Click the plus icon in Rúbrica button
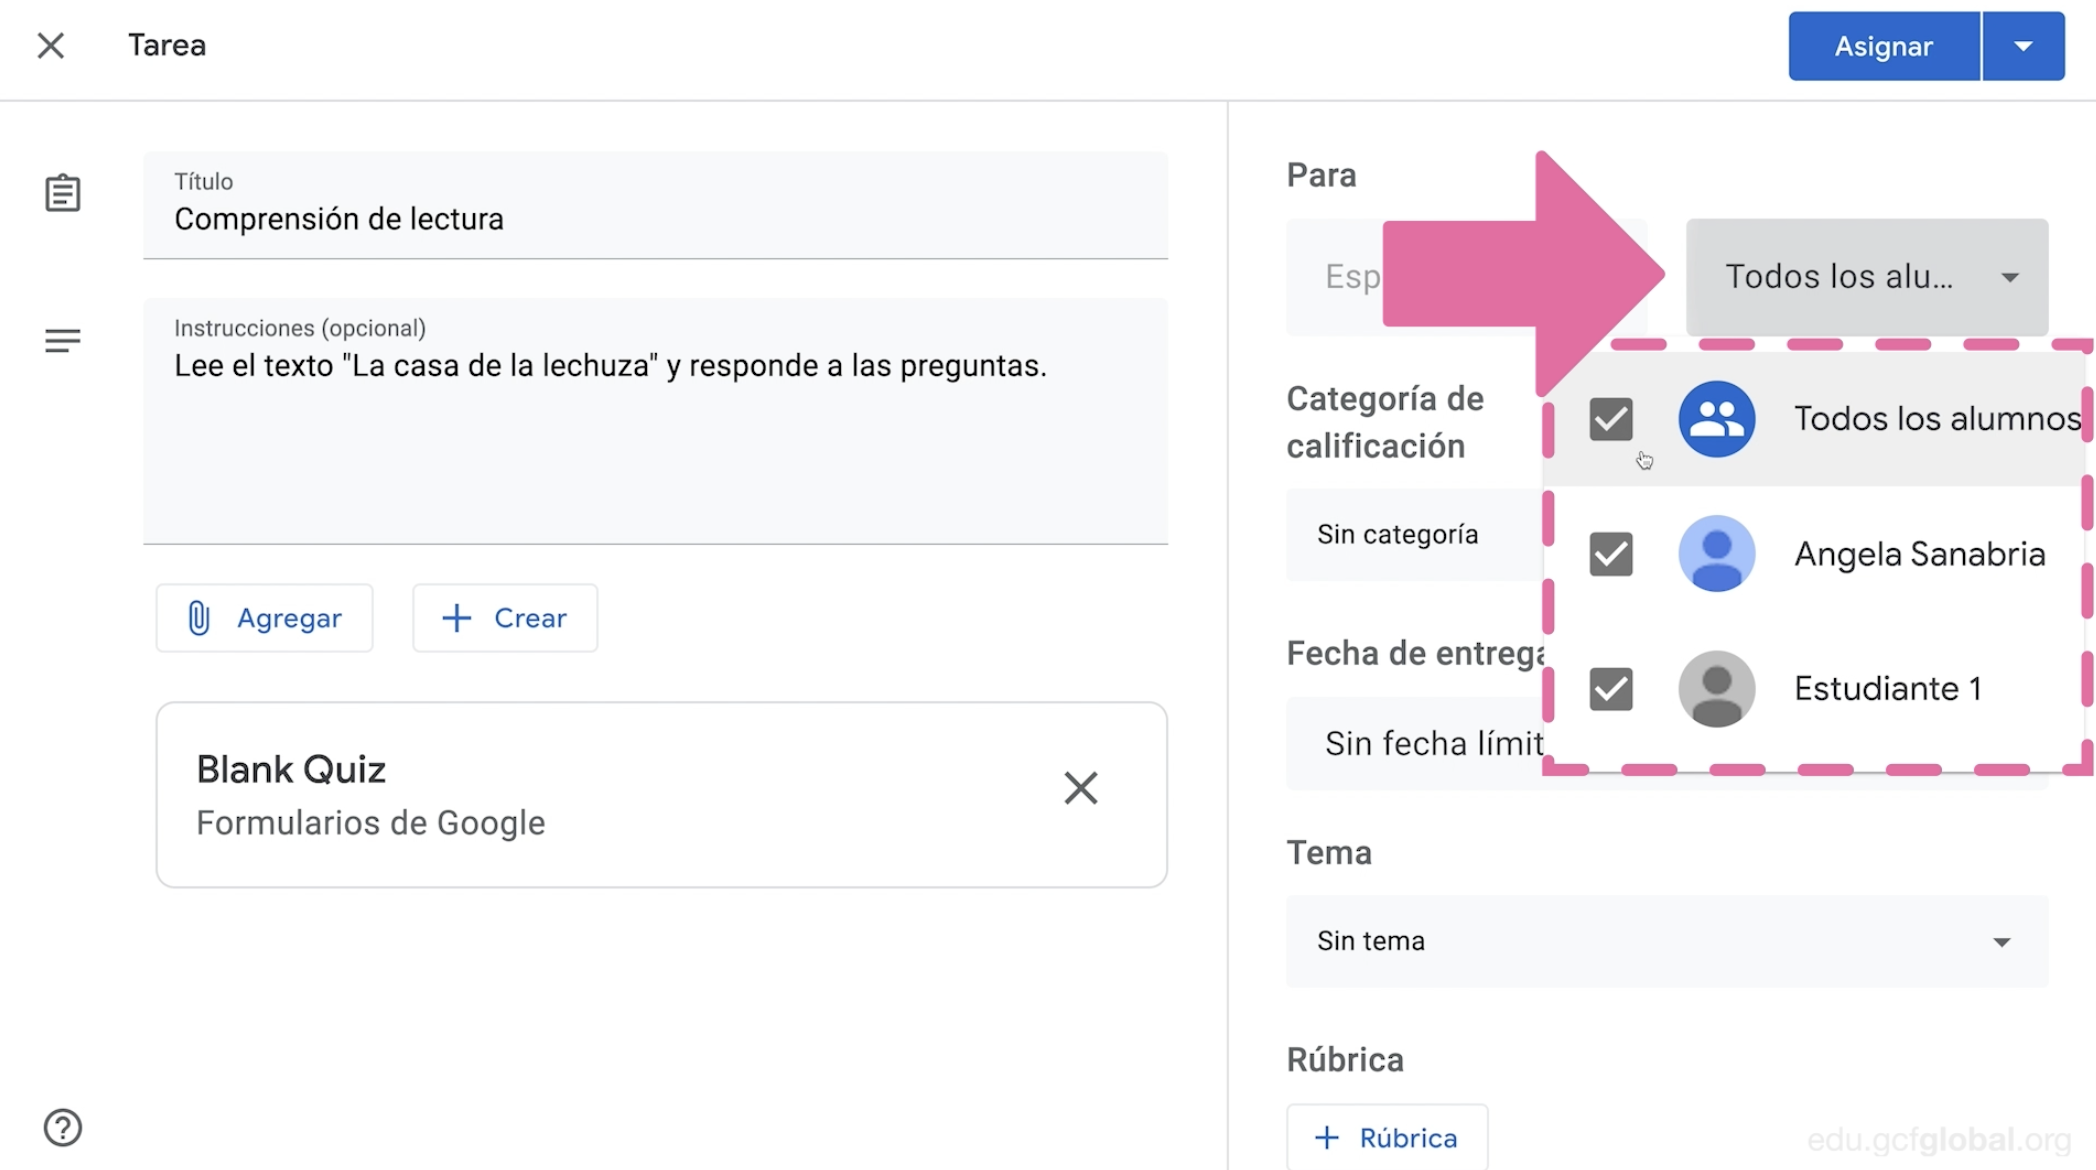Viewport: 2096px width, 1170px height. [1327, 1138]
